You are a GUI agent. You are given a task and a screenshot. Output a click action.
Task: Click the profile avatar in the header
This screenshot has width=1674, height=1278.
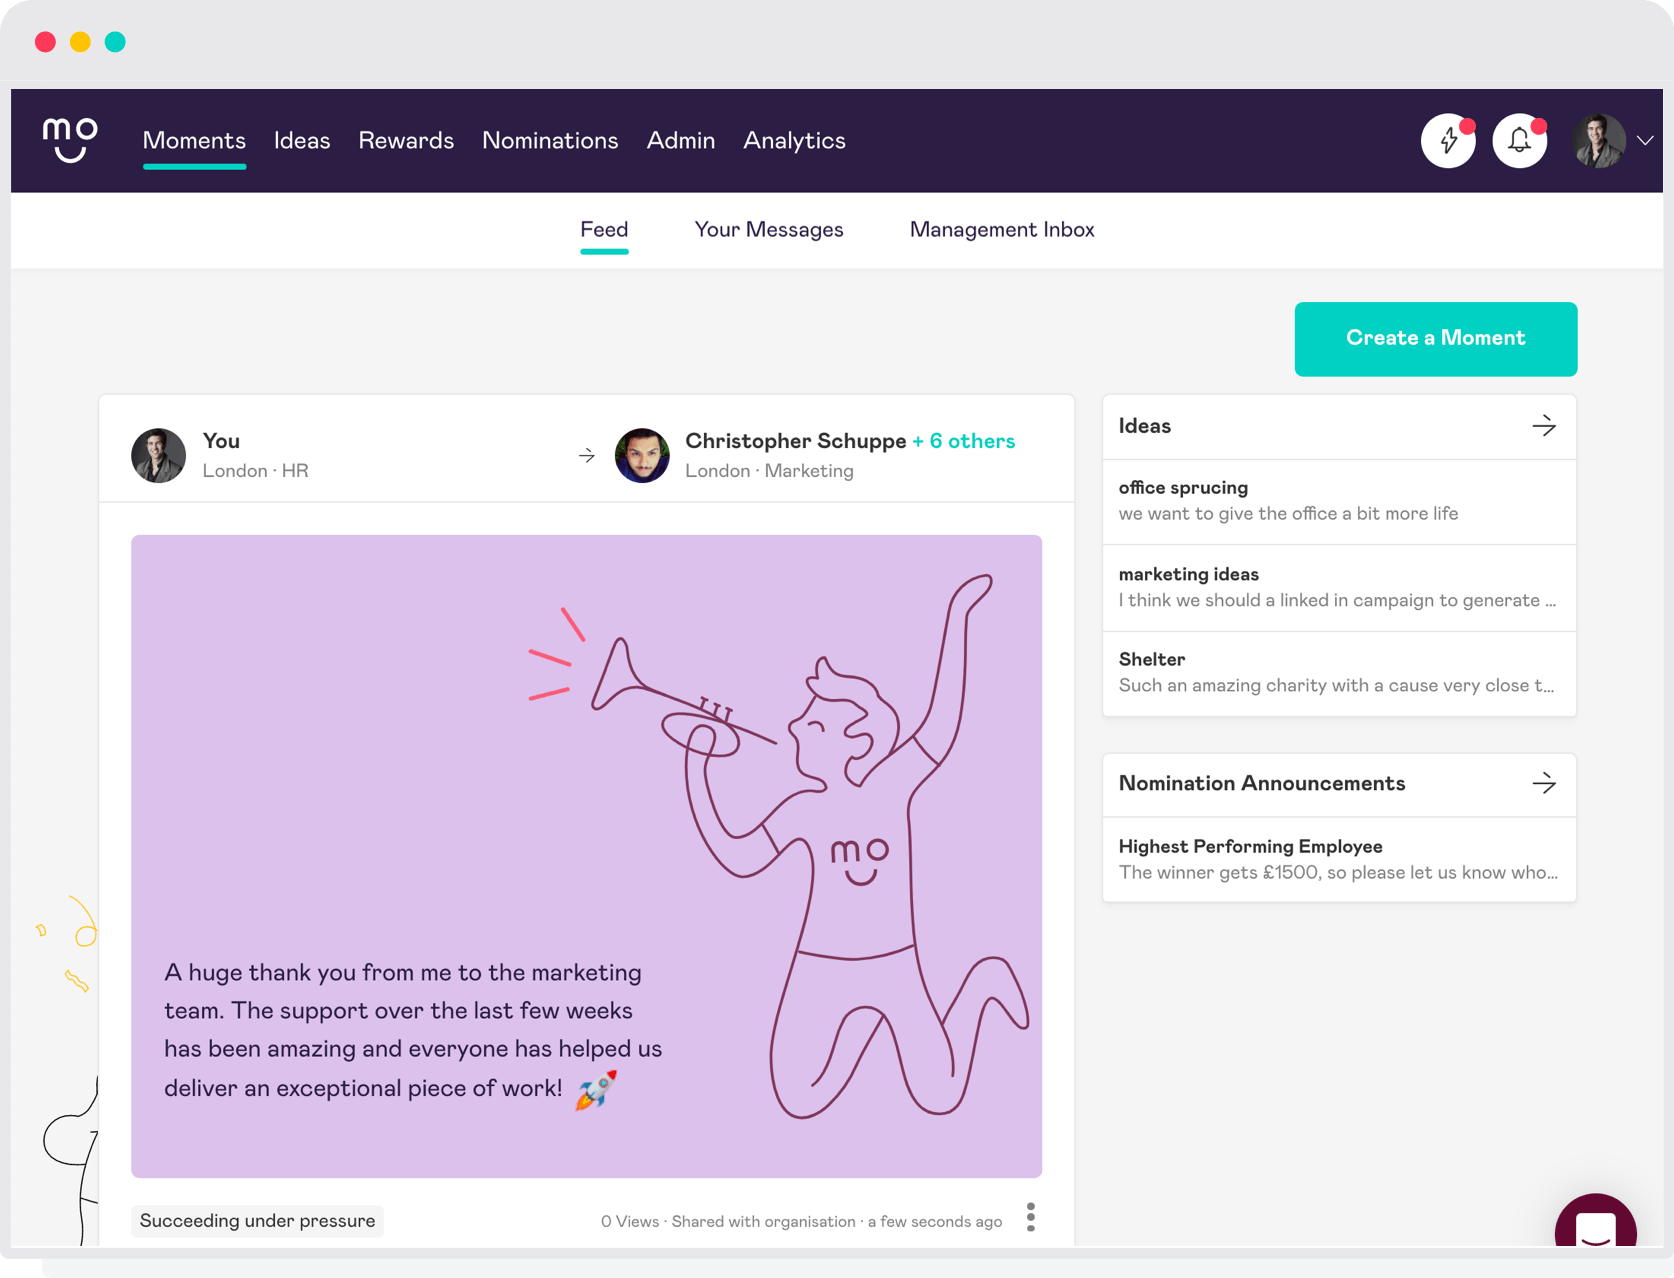click(x=1598, y=141)
